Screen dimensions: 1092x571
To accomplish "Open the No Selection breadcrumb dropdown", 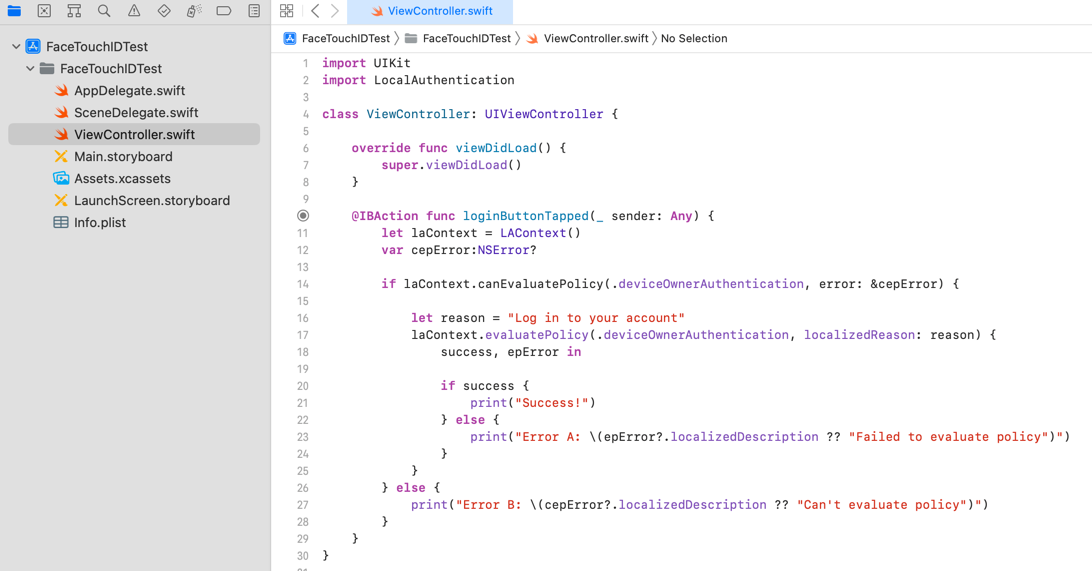I will pyautogui.click(x=694, y=39).
